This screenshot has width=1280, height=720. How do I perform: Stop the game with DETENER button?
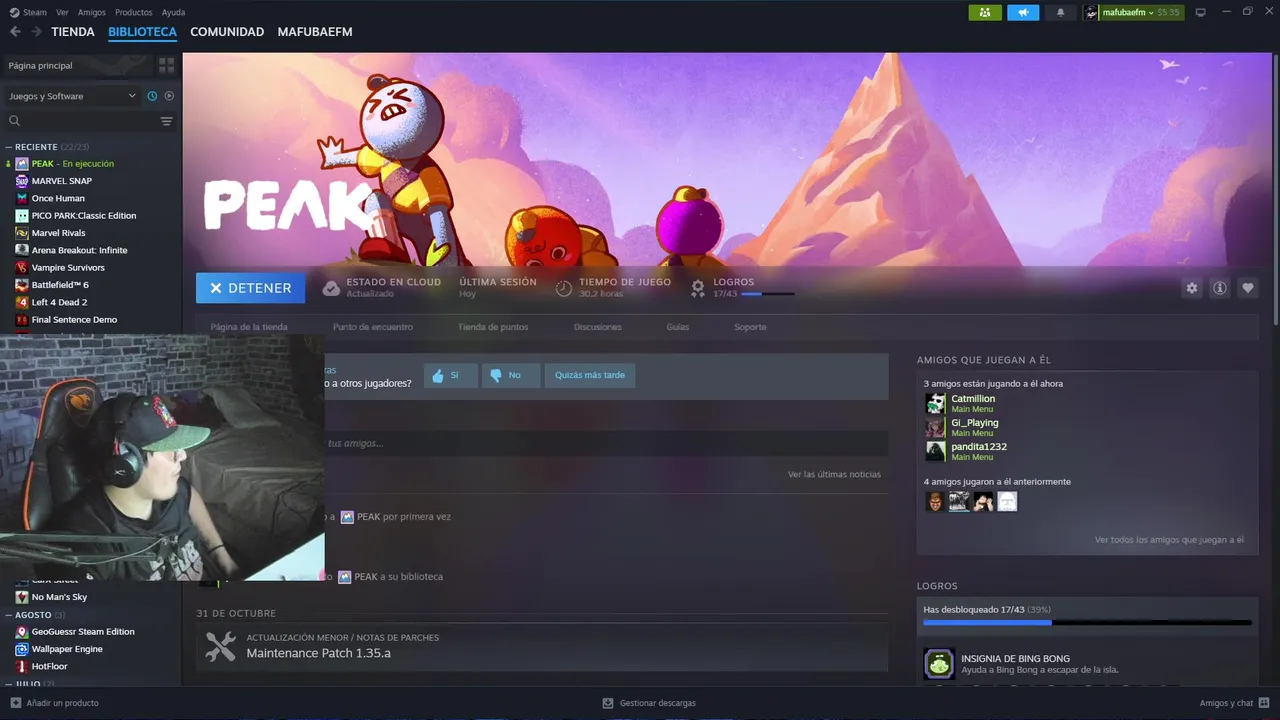pos(251,288)
